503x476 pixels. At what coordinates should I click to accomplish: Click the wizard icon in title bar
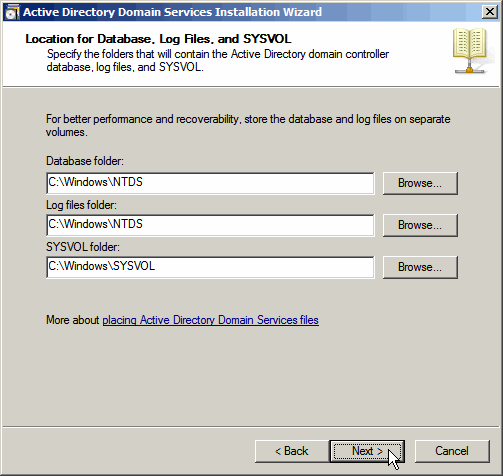[12, 12]
